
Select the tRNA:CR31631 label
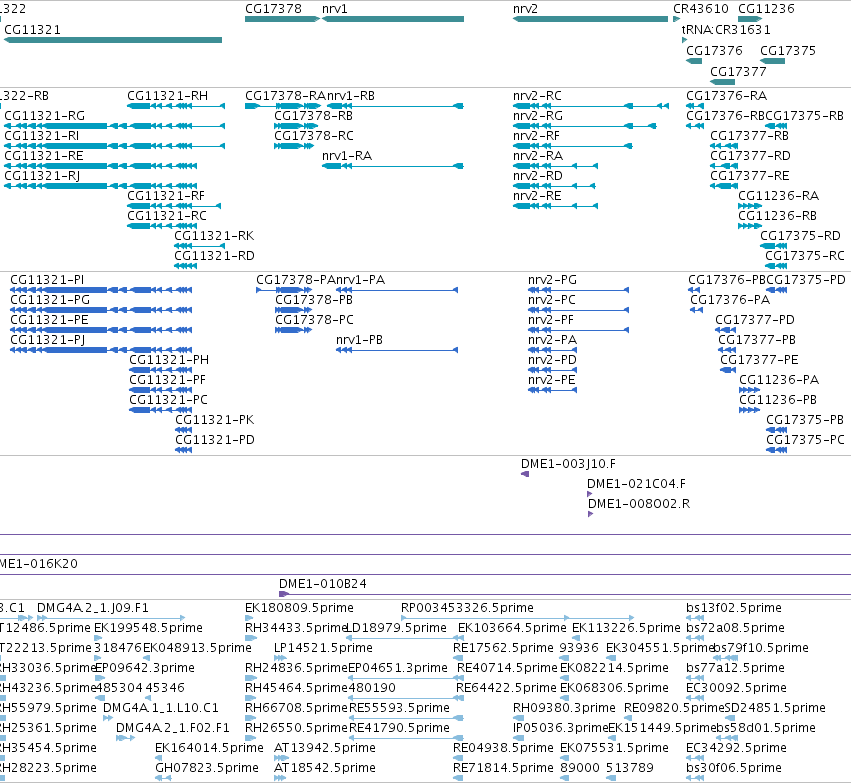726,30
